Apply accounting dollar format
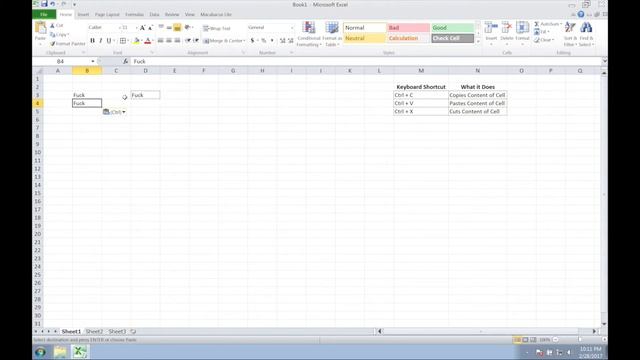Screen dimensions: 640x360 [252, 40]
